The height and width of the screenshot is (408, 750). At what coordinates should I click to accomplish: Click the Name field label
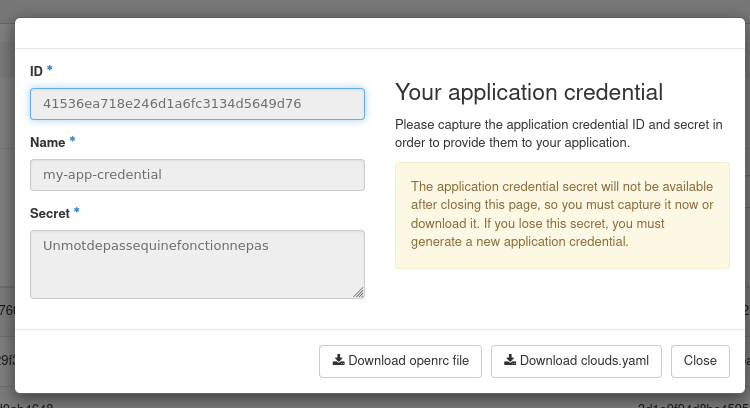pyautogui.click(x=47, y=143)
